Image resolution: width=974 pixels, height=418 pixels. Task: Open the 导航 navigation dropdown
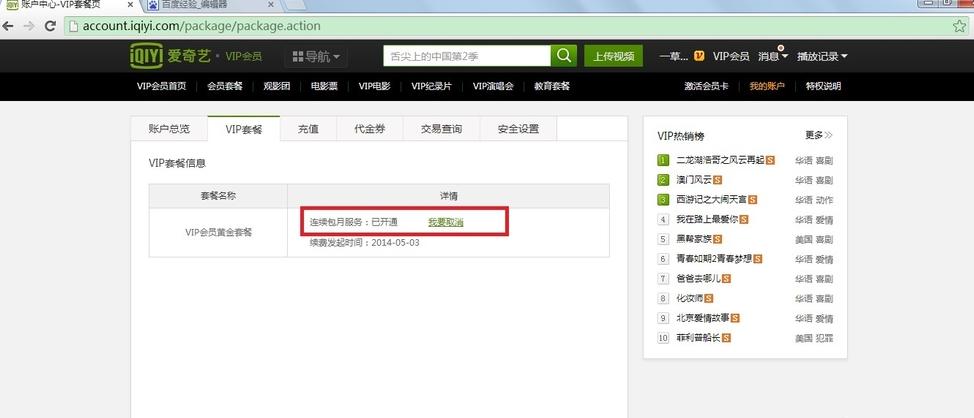(x=316, y=57)
